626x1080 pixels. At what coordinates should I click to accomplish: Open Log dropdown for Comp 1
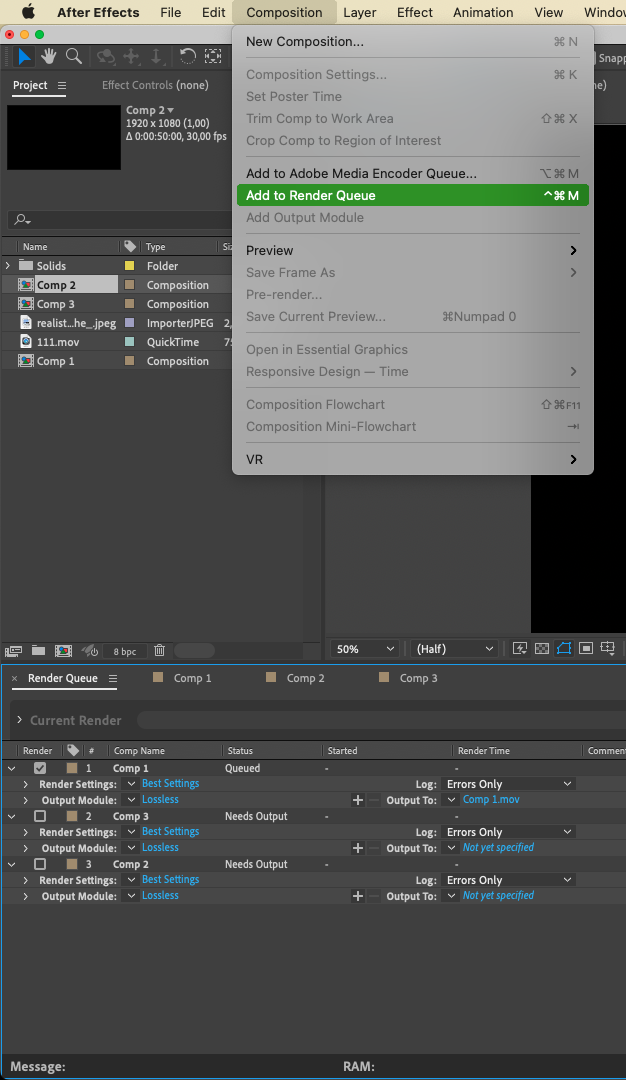tap(509, 784)
